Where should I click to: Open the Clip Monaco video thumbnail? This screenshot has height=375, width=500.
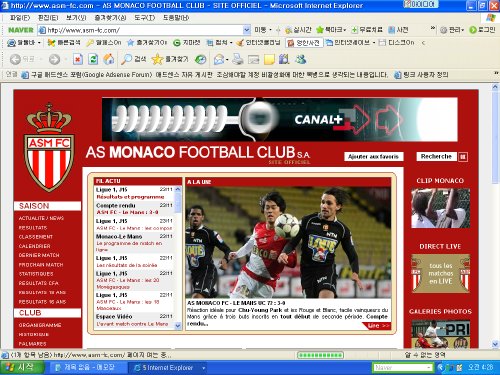(440, 208)
